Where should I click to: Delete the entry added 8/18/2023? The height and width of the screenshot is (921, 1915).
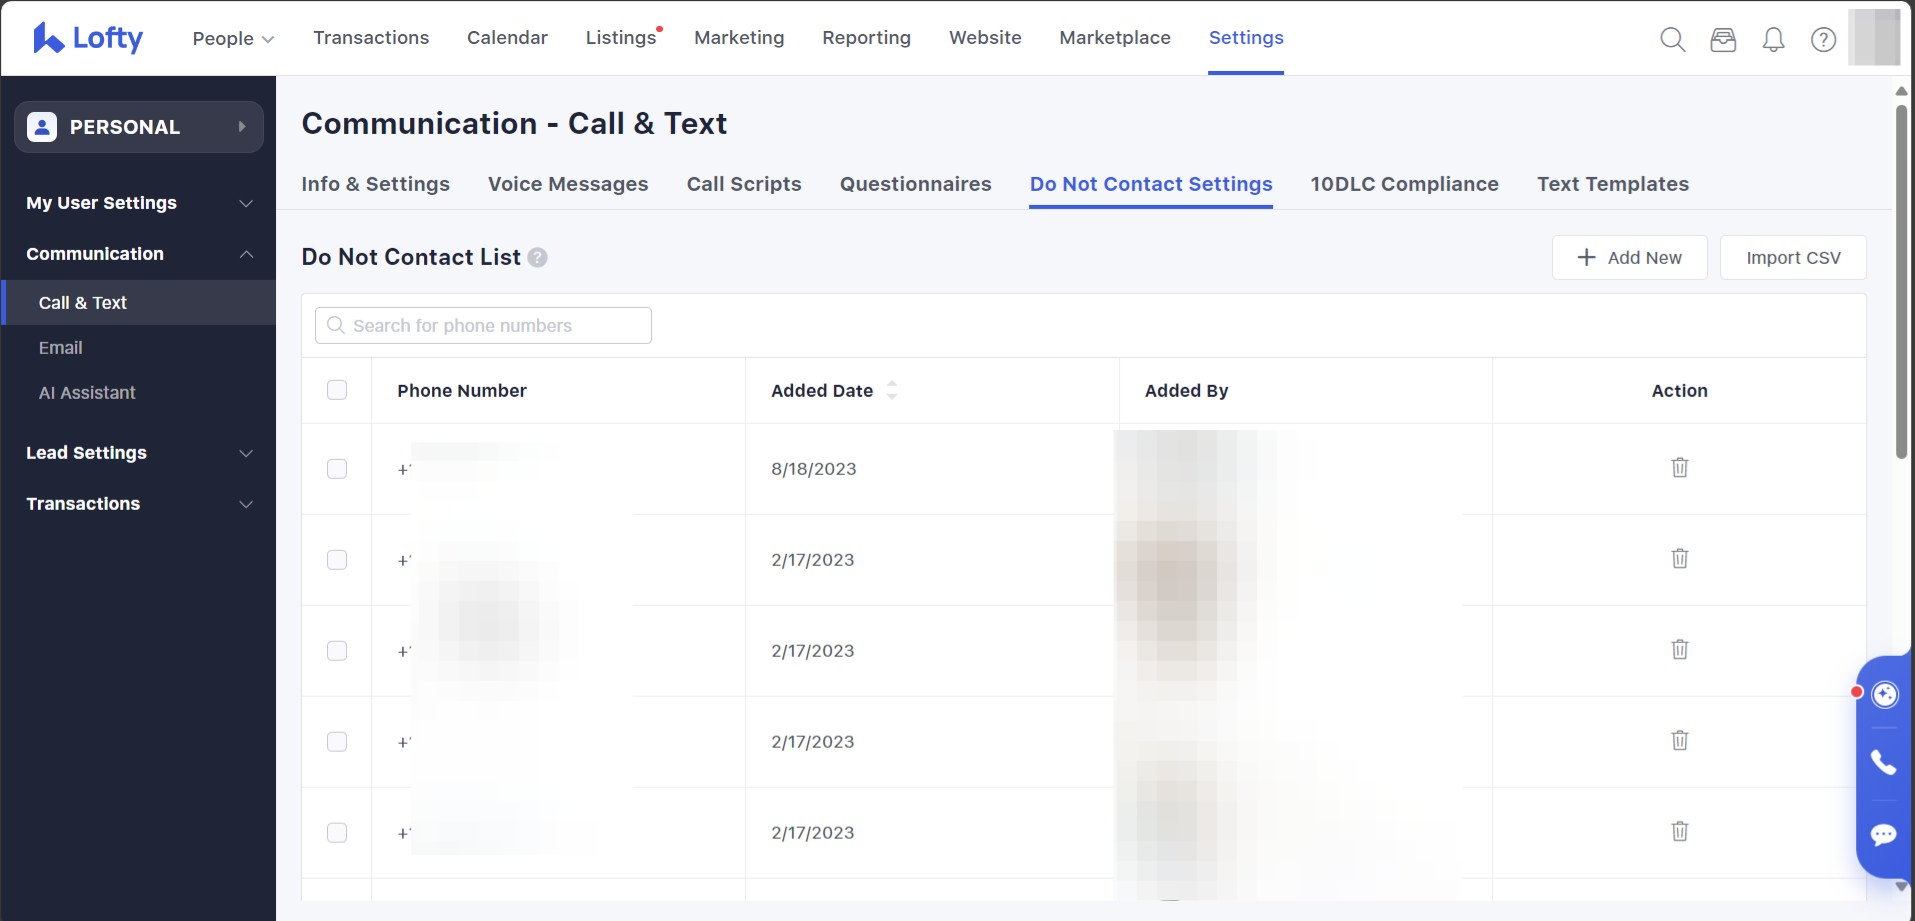tap(1679, 468)
